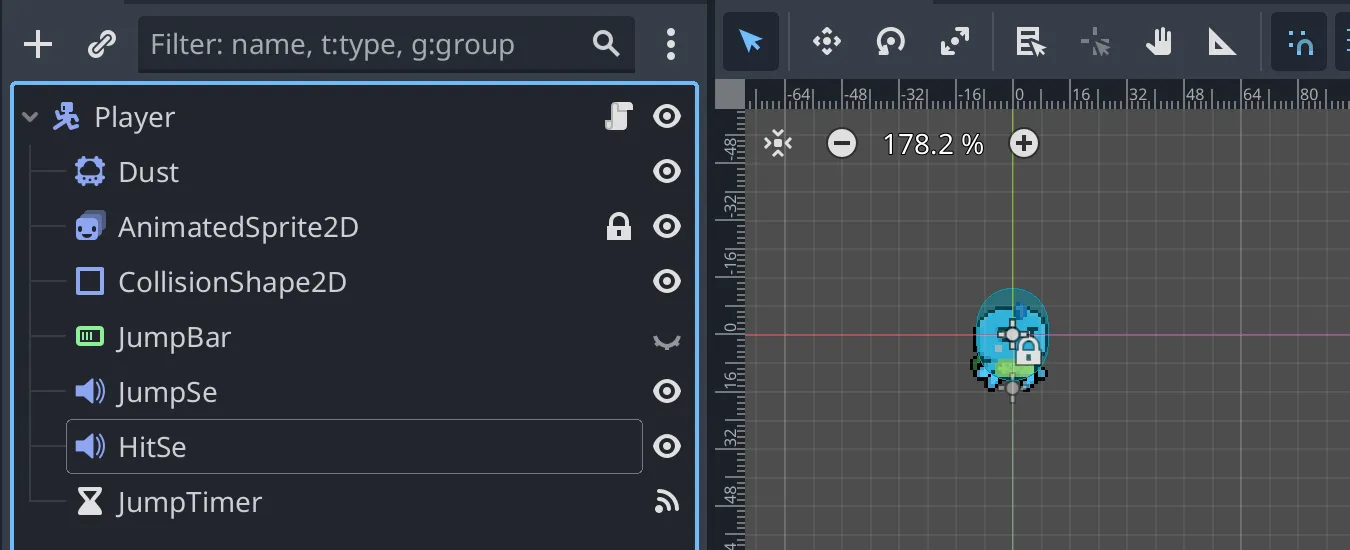Select the Ruler Mode tool
Screen dimensions: 1350x550
[1222, 42]
